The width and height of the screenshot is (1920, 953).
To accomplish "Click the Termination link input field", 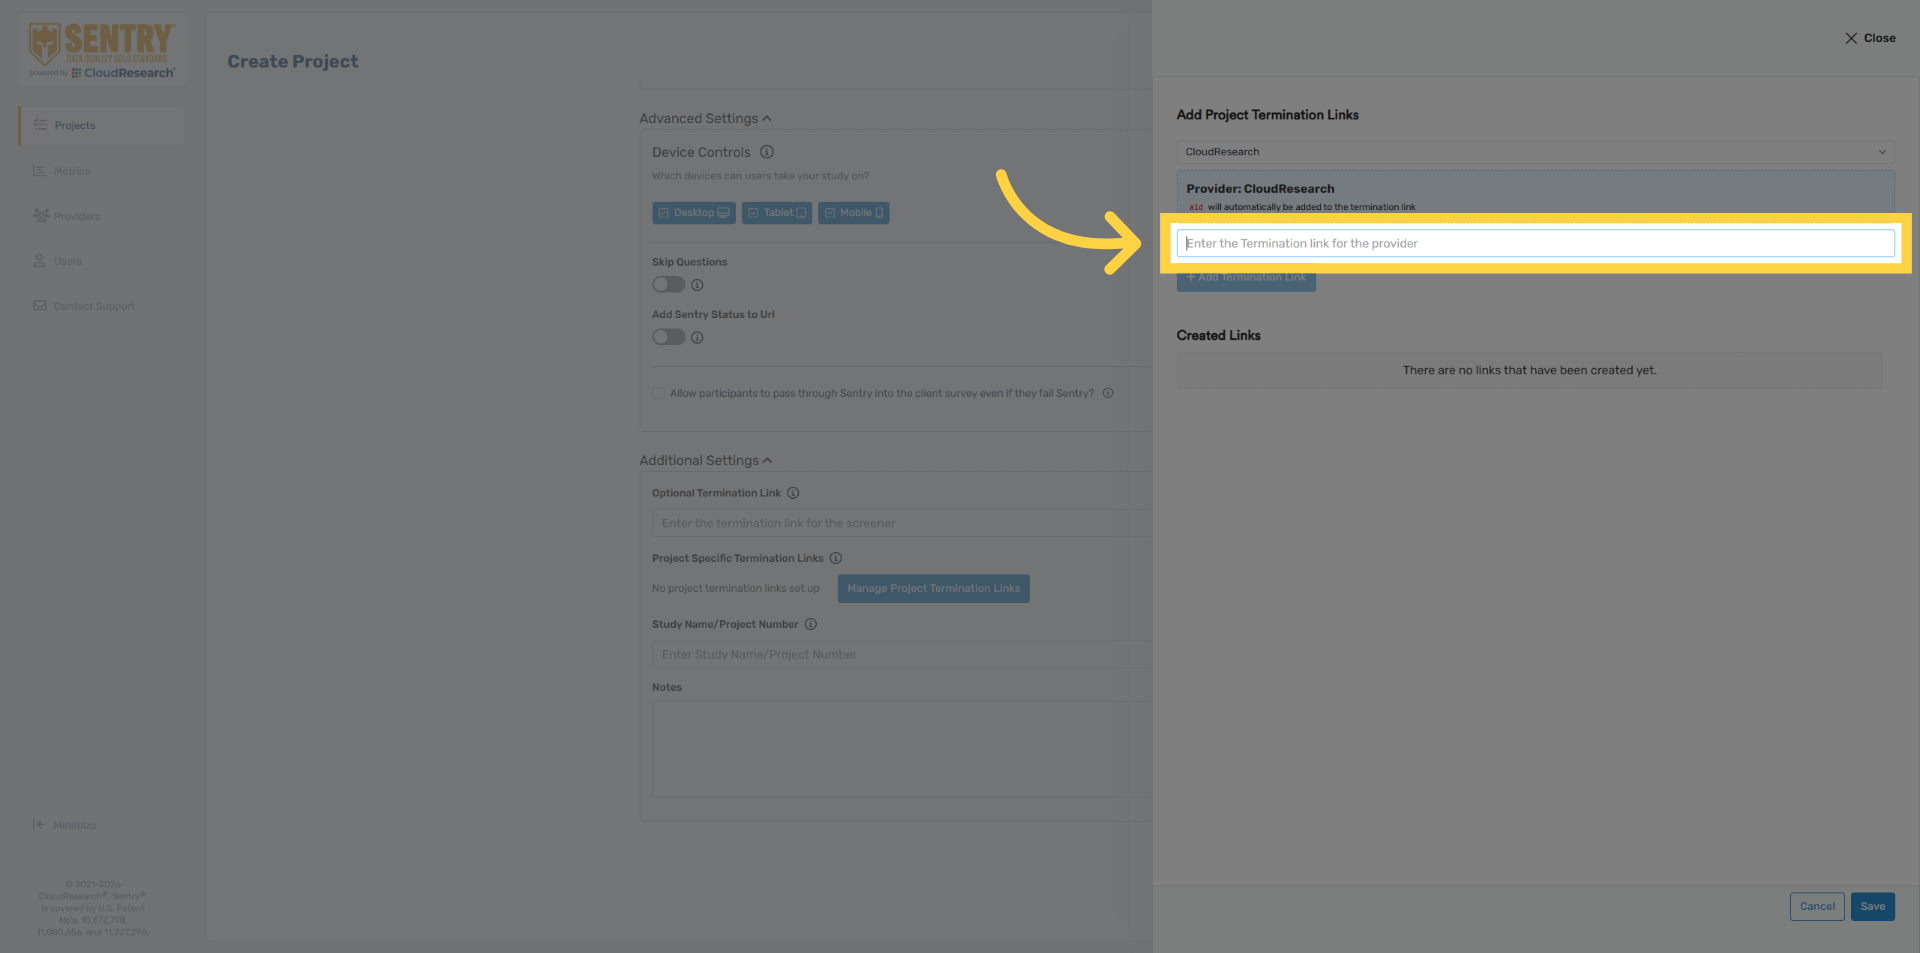I will coord(1535,242).
